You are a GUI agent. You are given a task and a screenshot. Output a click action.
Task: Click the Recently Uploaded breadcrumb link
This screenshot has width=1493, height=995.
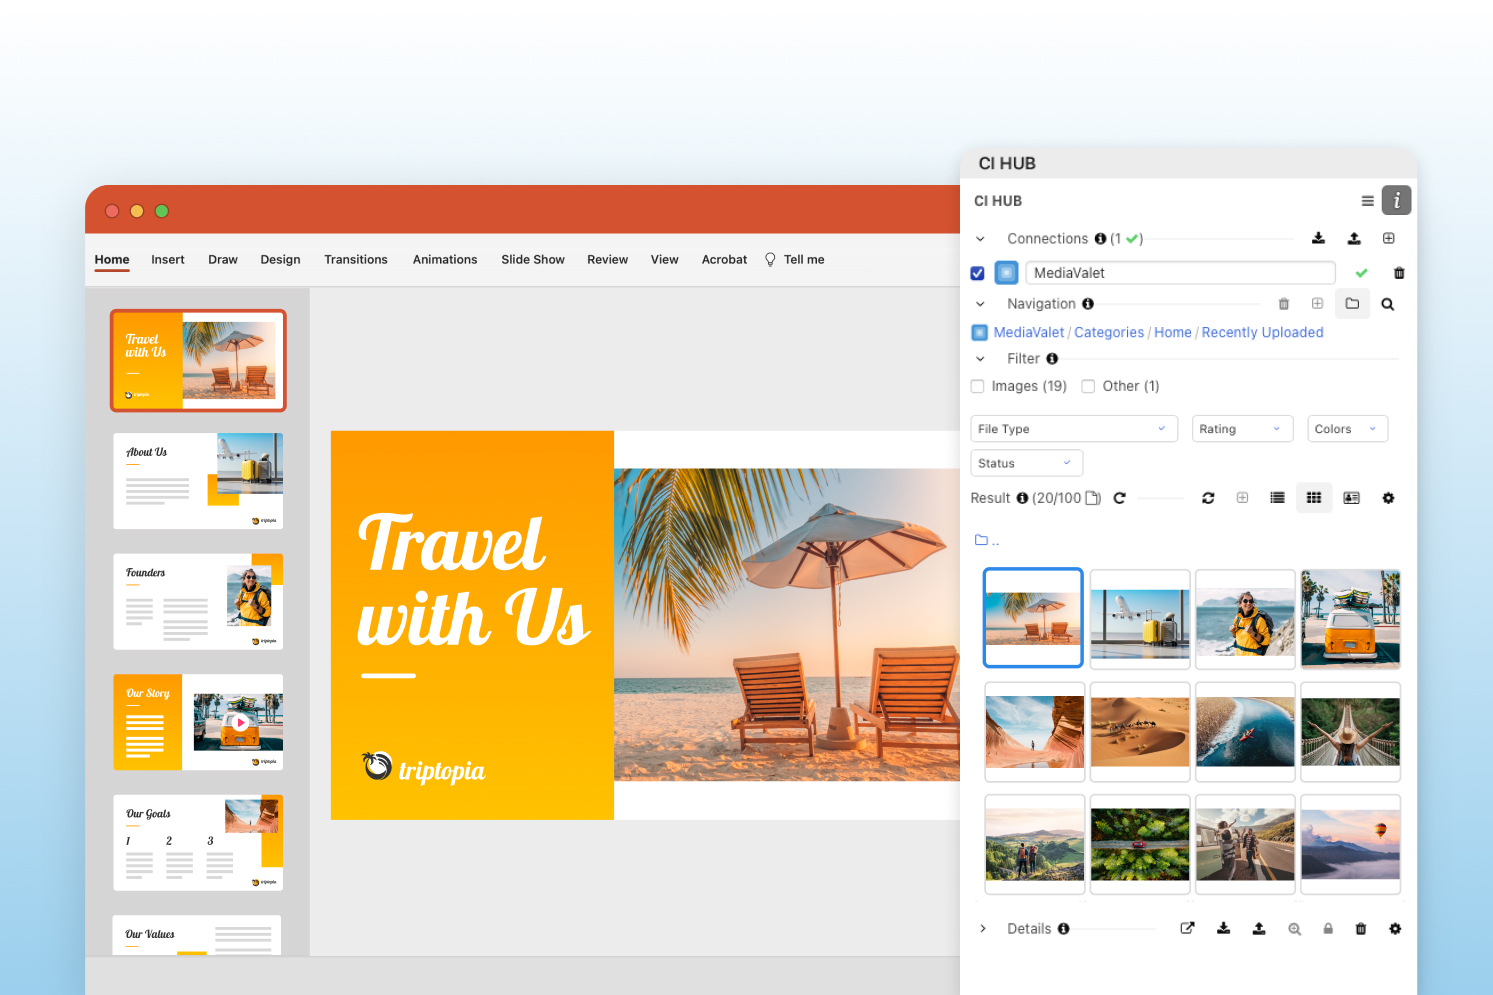click(1262, 332)
